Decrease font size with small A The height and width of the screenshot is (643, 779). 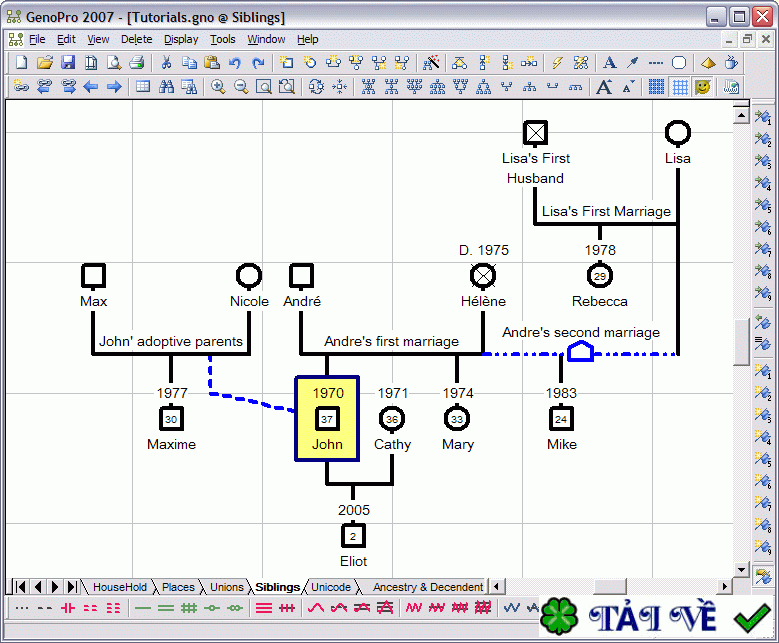click(x=627, y=87)
